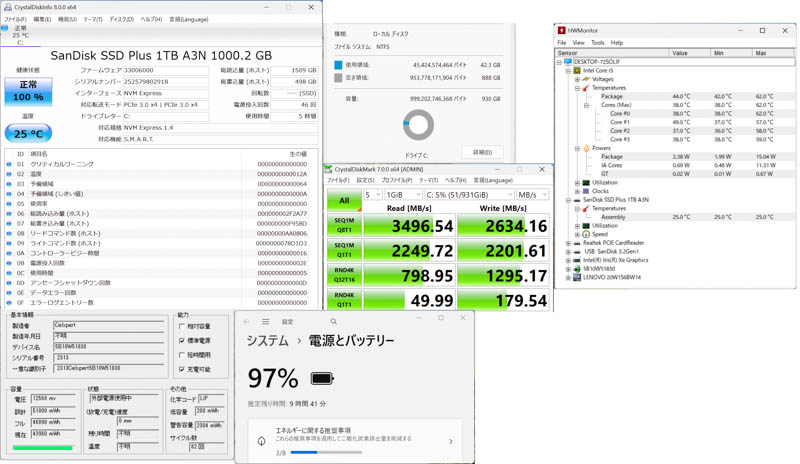The width and height of the screenshot is (800, 464).
Task: Click the battery icon next to 97%
Action: tap(322, 379)
